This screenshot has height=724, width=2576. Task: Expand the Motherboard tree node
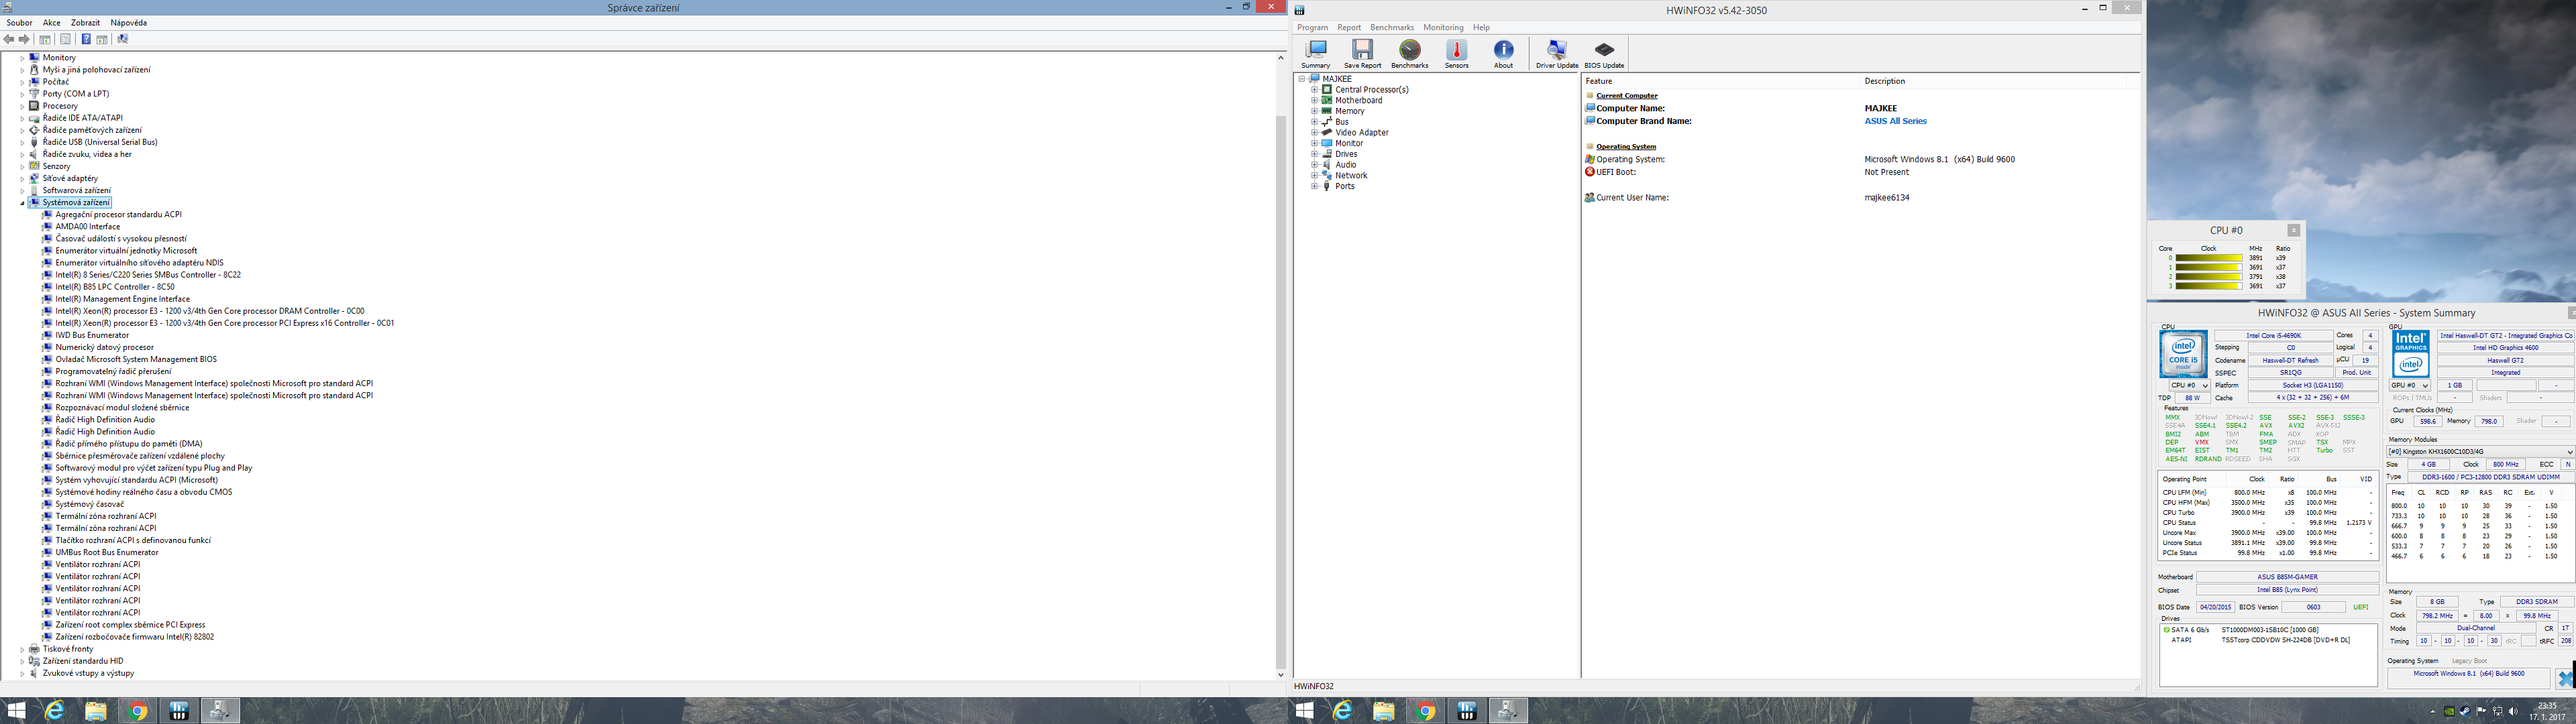[1315, 100]
